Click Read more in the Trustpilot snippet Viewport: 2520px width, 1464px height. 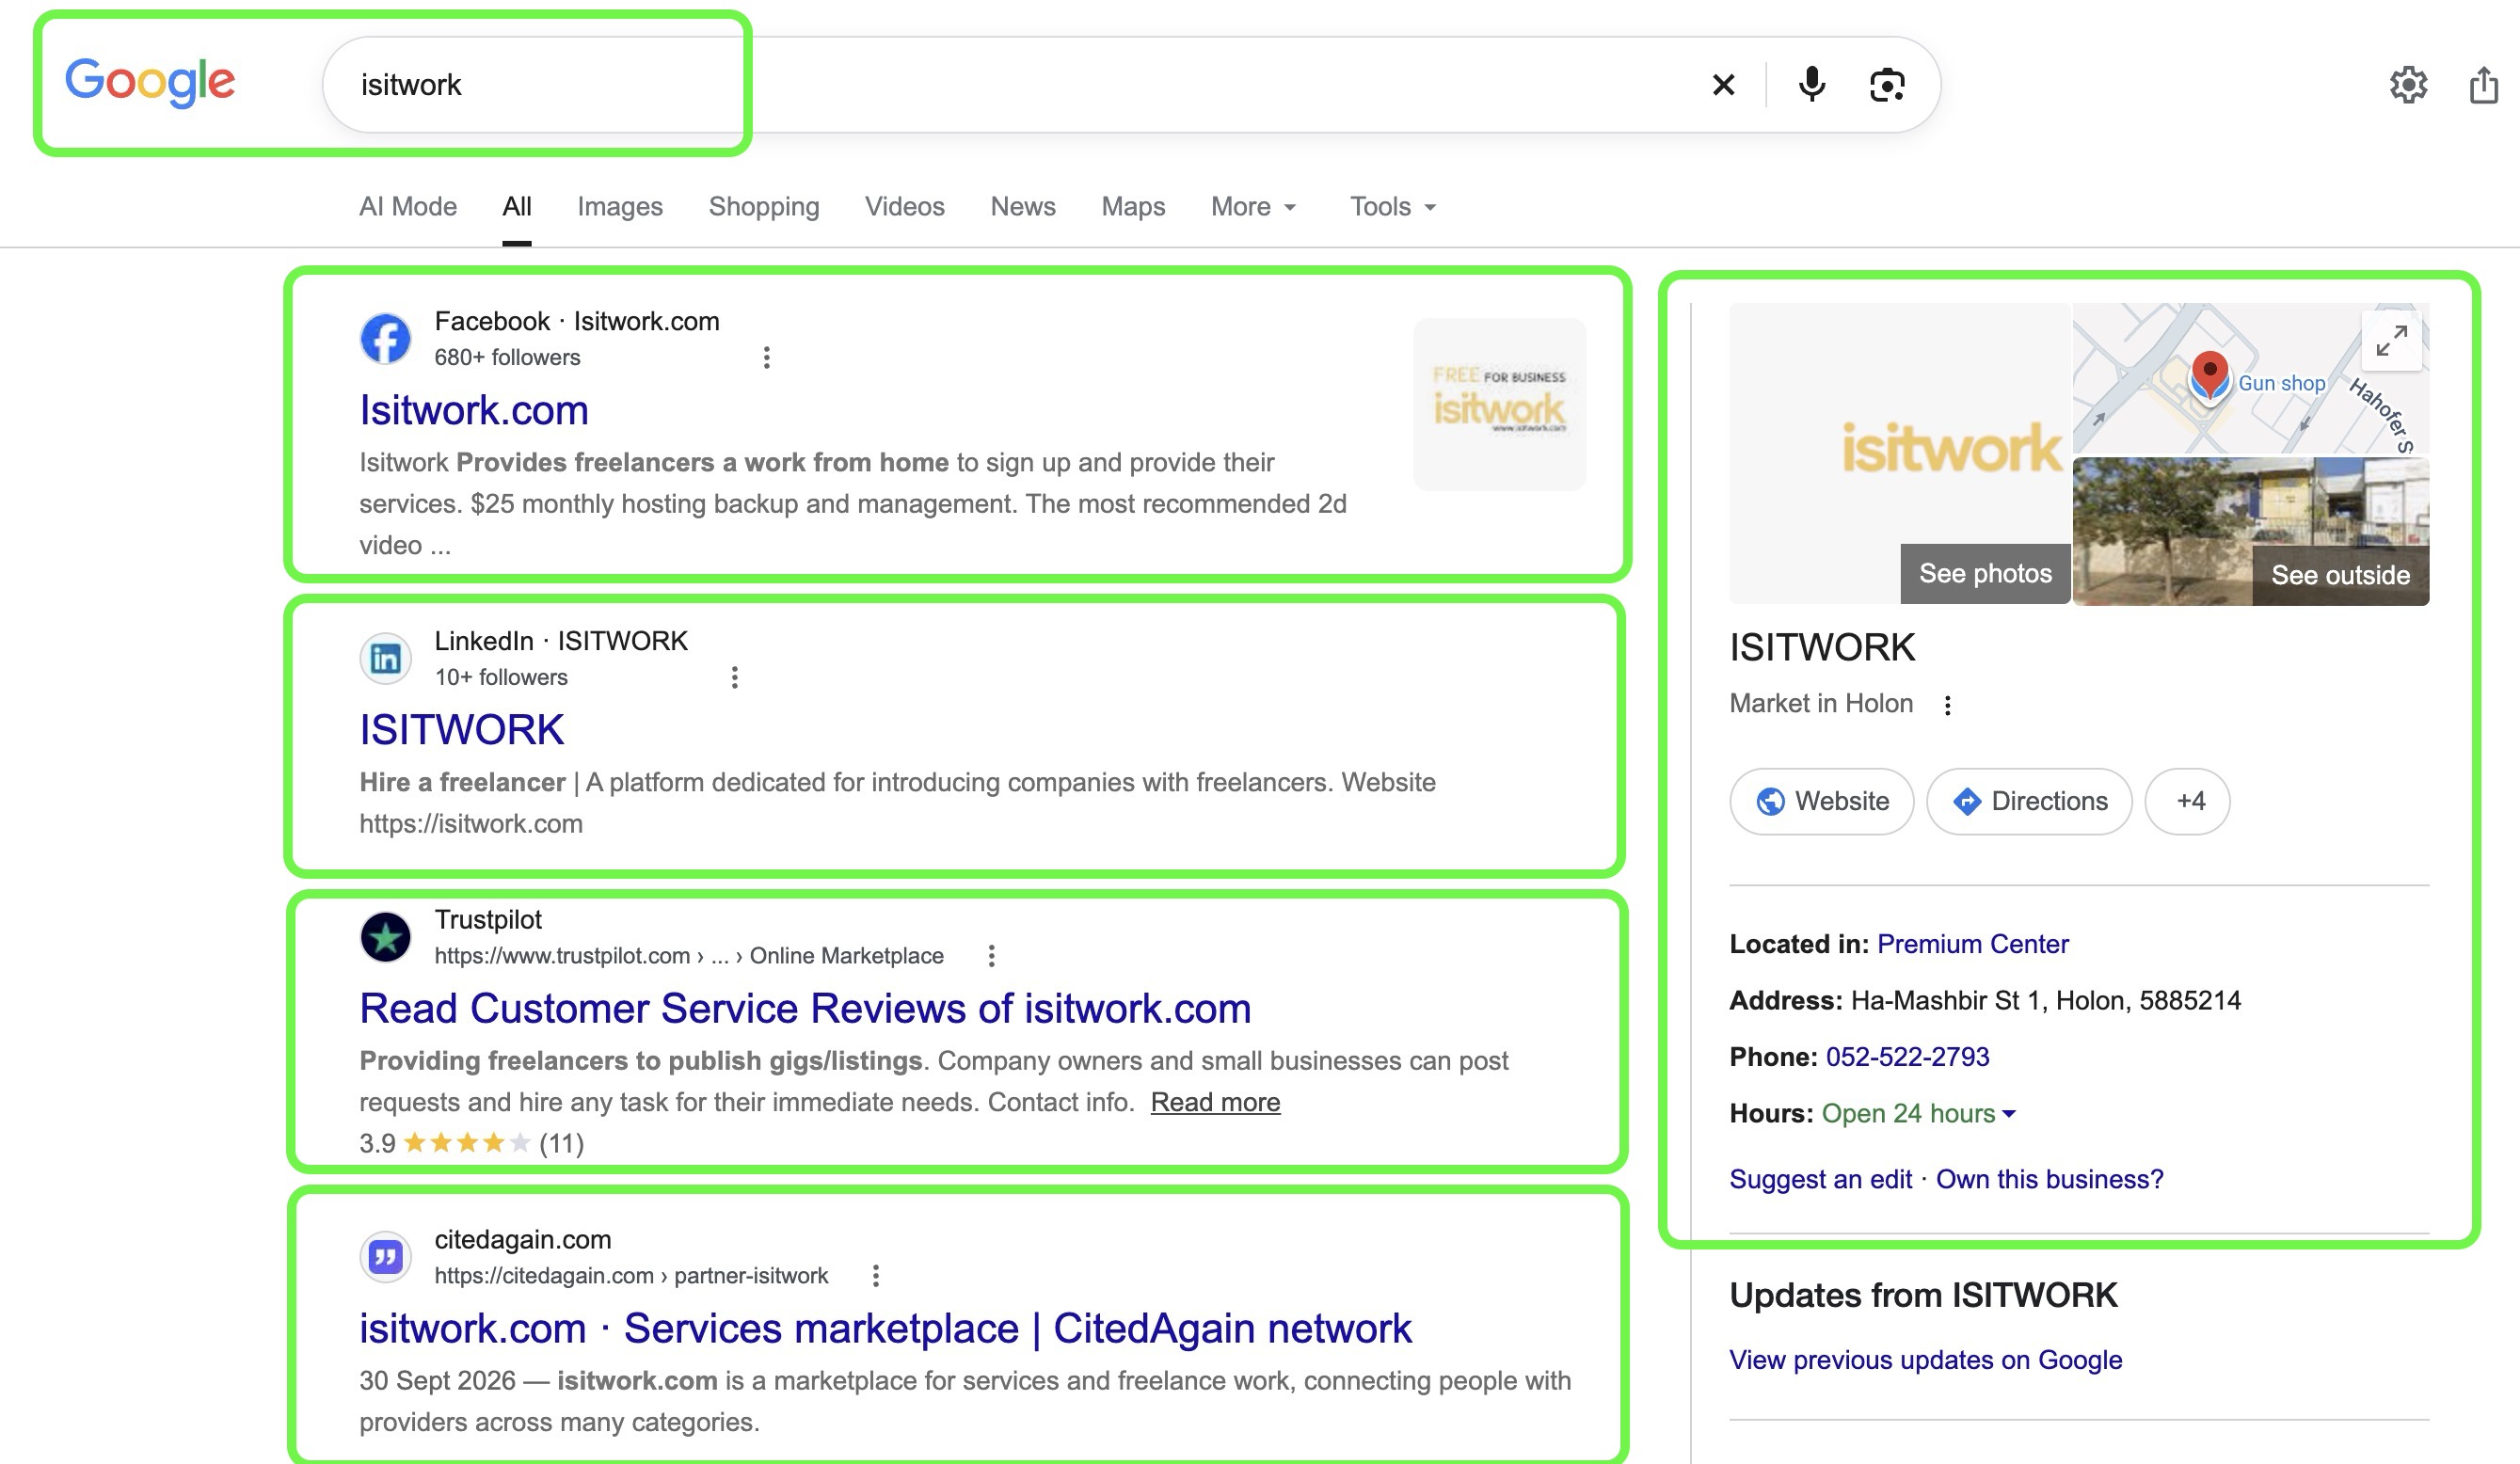(x=1215, y=1102)
